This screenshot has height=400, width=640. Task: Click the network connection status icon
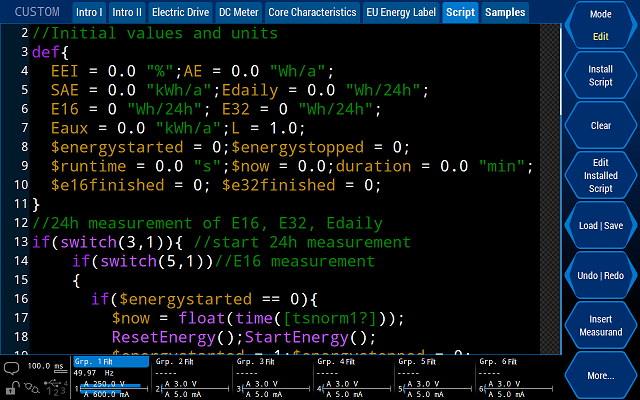31,387
